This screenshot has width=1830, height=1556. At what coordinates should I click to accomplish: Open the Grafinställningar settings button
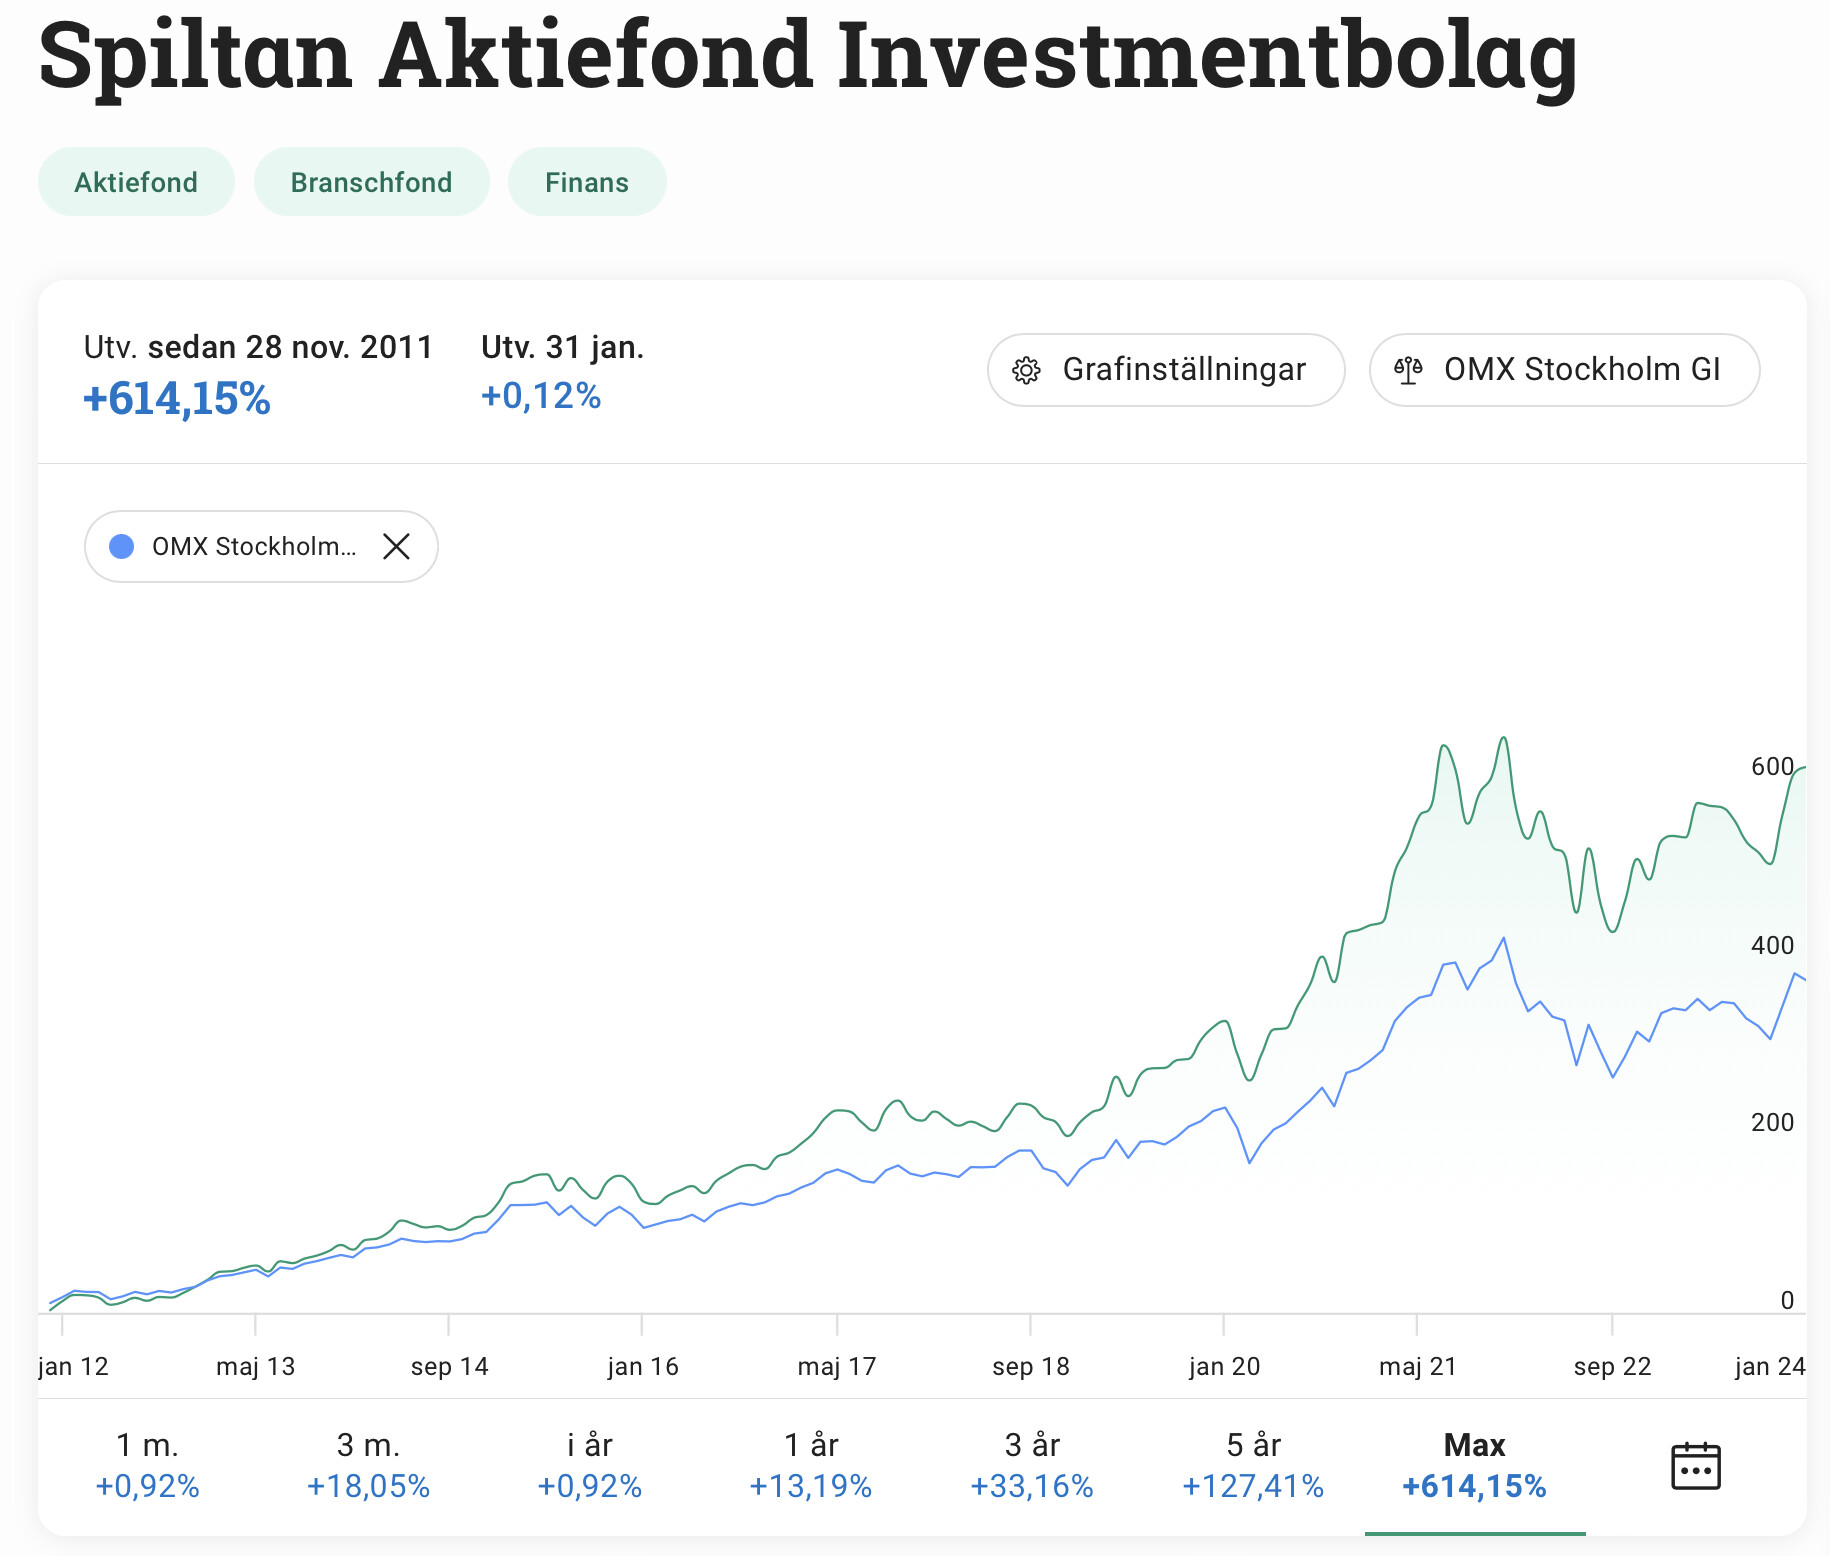pos(1165,370)
